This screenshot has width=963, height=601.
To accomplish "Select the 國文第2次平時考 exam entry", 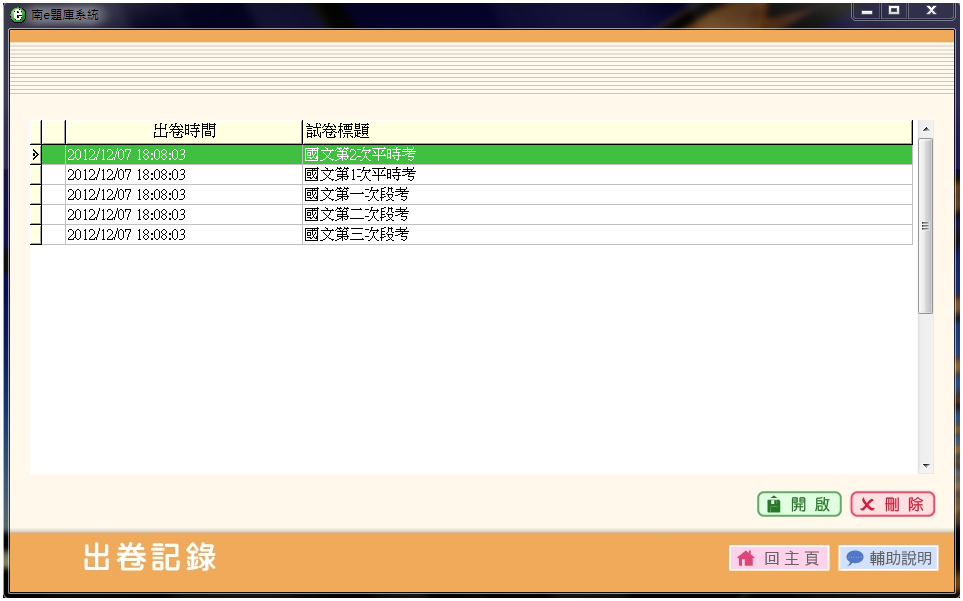I will point(360,155).
